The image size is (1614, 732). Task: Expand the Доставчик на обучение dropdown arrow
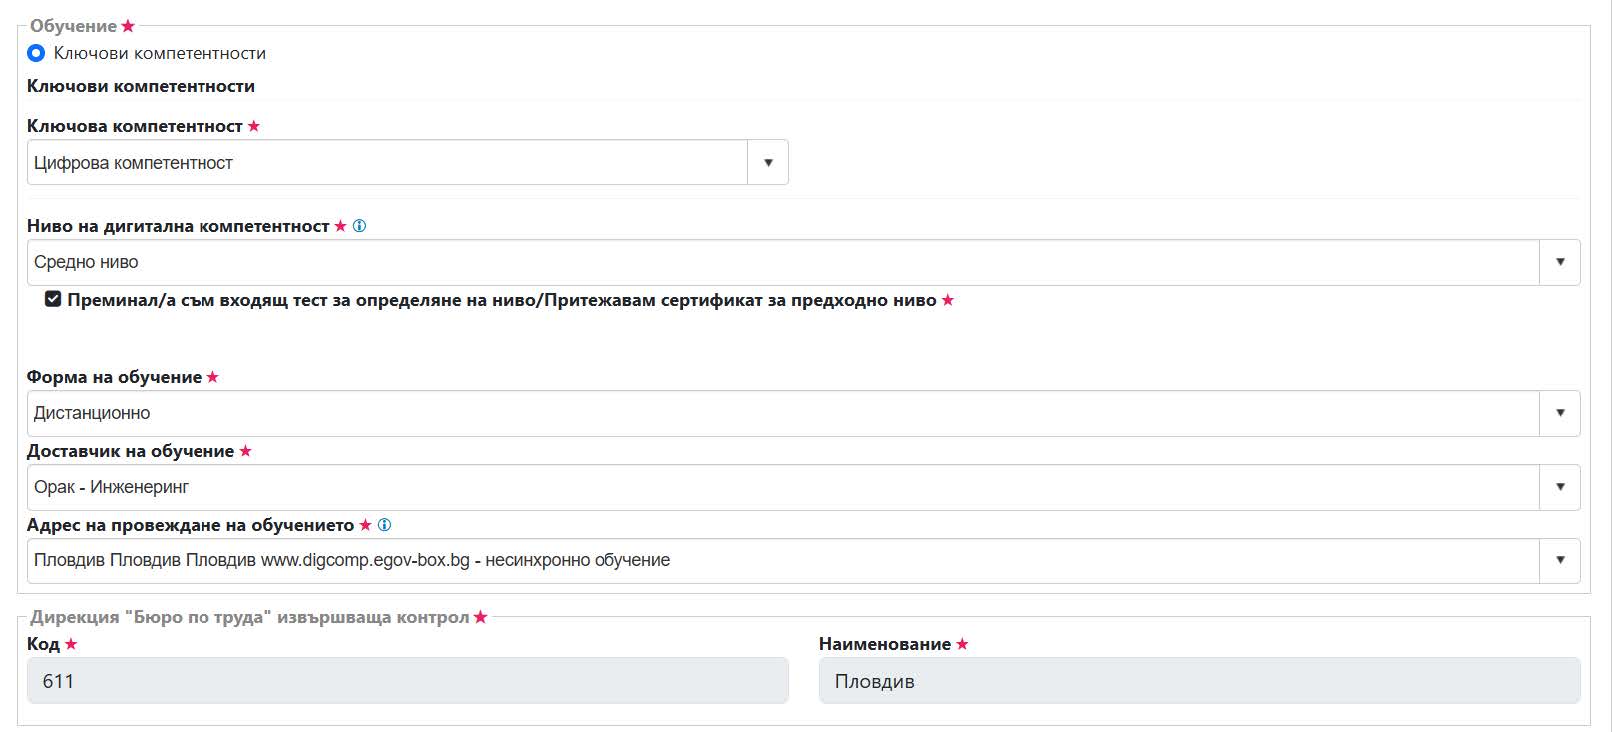[x=1560, y=487]
